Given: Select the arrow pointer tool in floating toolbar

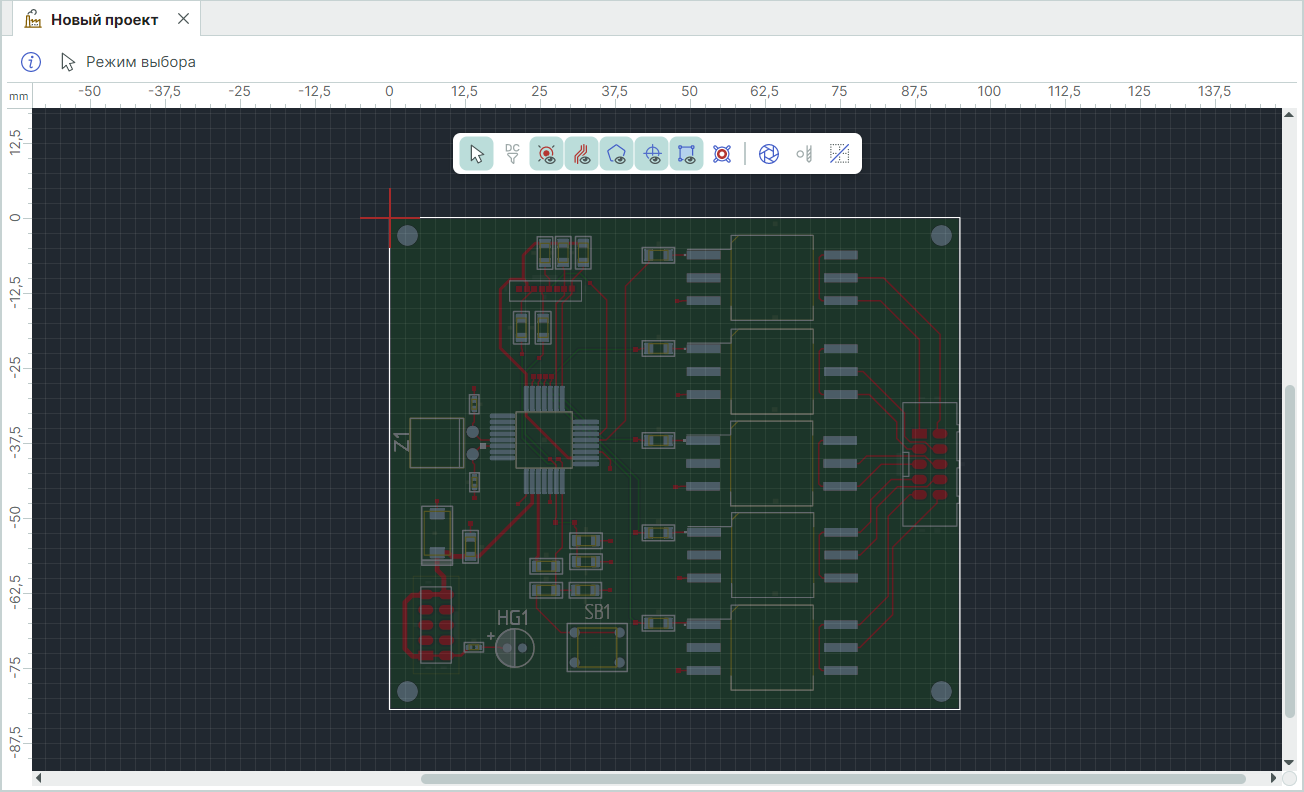Looking at the screenshot, I should click(x=476, y=154).
